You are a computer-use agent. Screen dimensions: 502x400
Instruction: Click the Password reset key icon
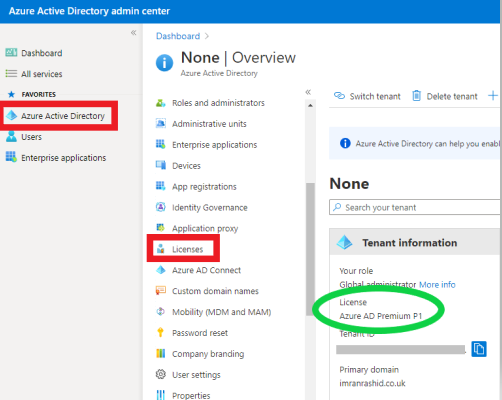pyautogui.click(x=160, y=332)
